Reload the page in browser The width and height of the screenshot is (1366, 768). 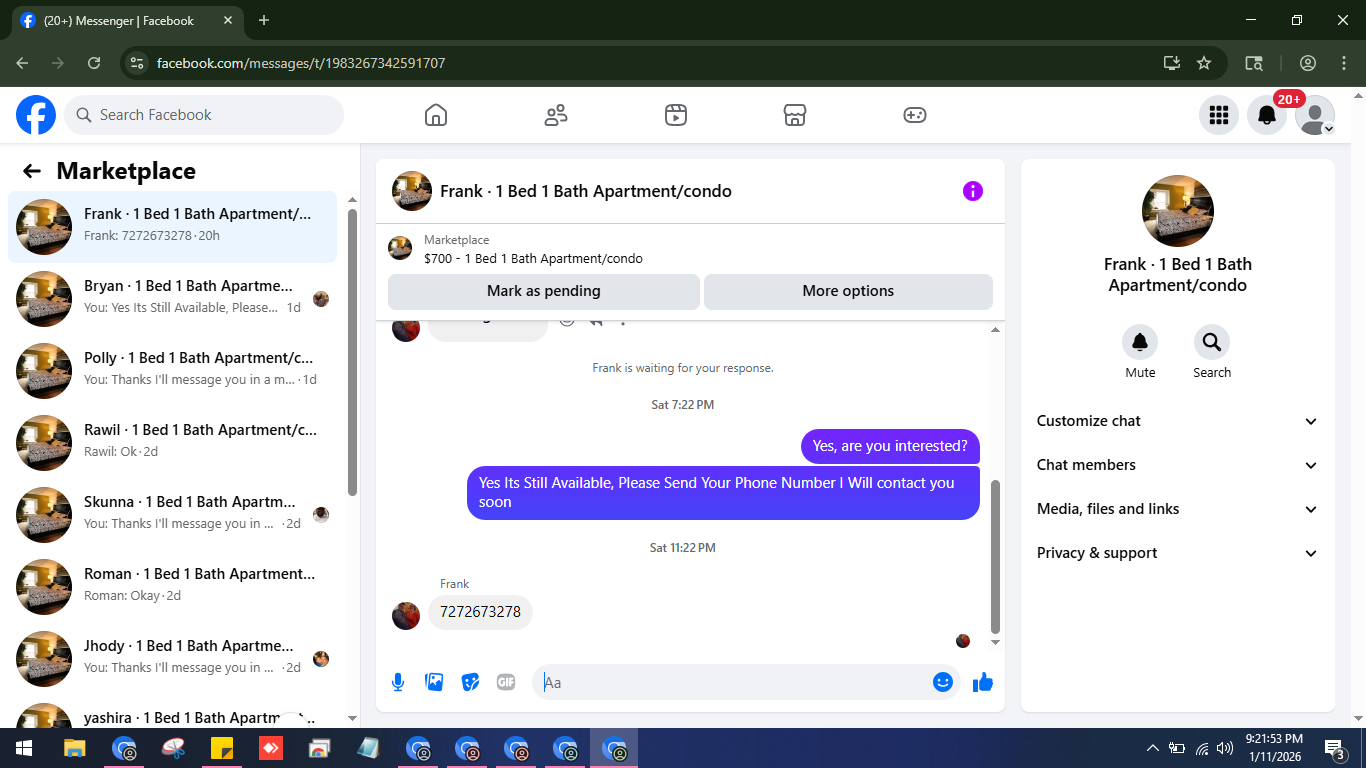tap(94, 63)
